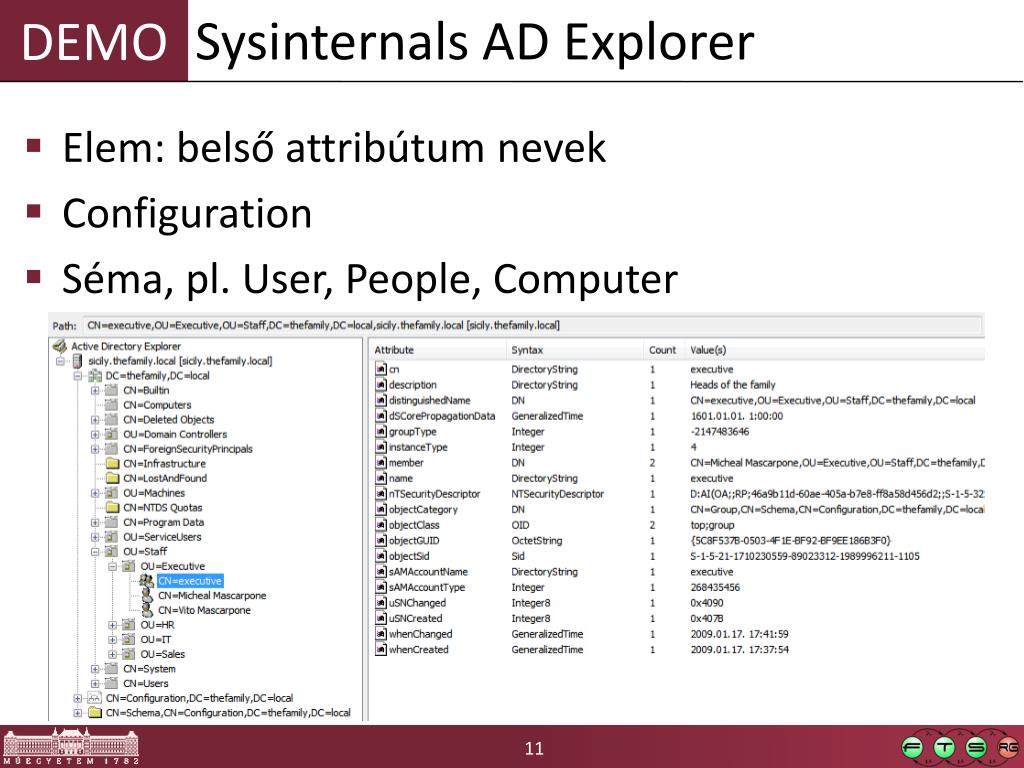Select CN=System in the tree

[x=150, y=669]
